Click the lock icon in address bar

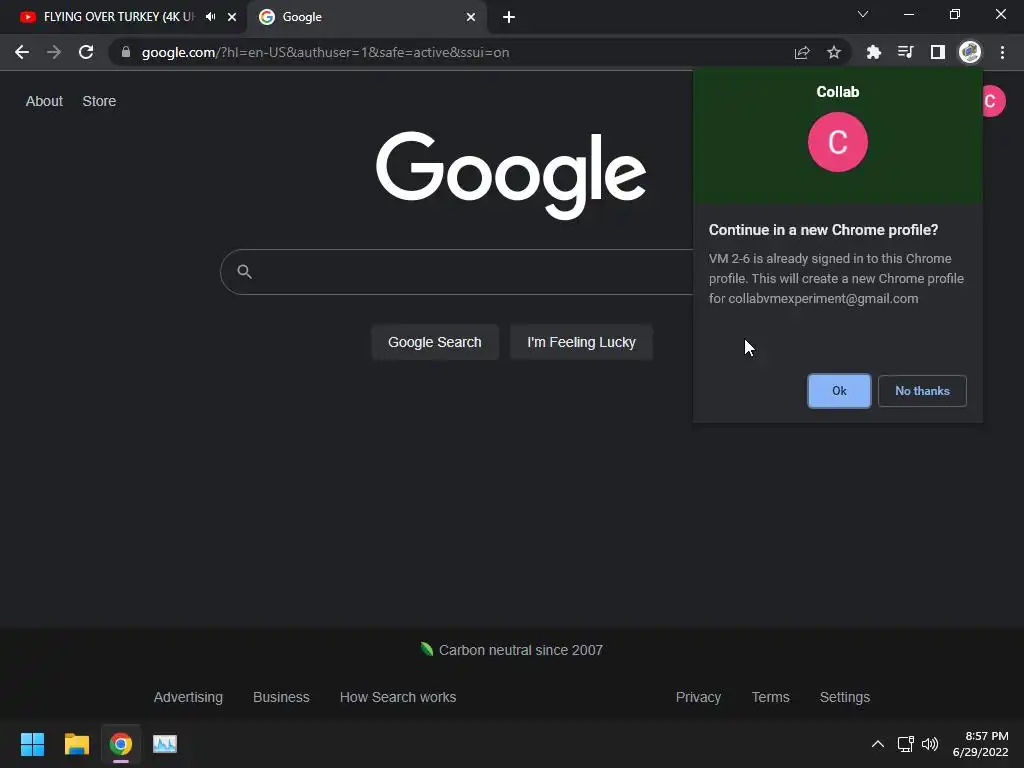(126, 52)
